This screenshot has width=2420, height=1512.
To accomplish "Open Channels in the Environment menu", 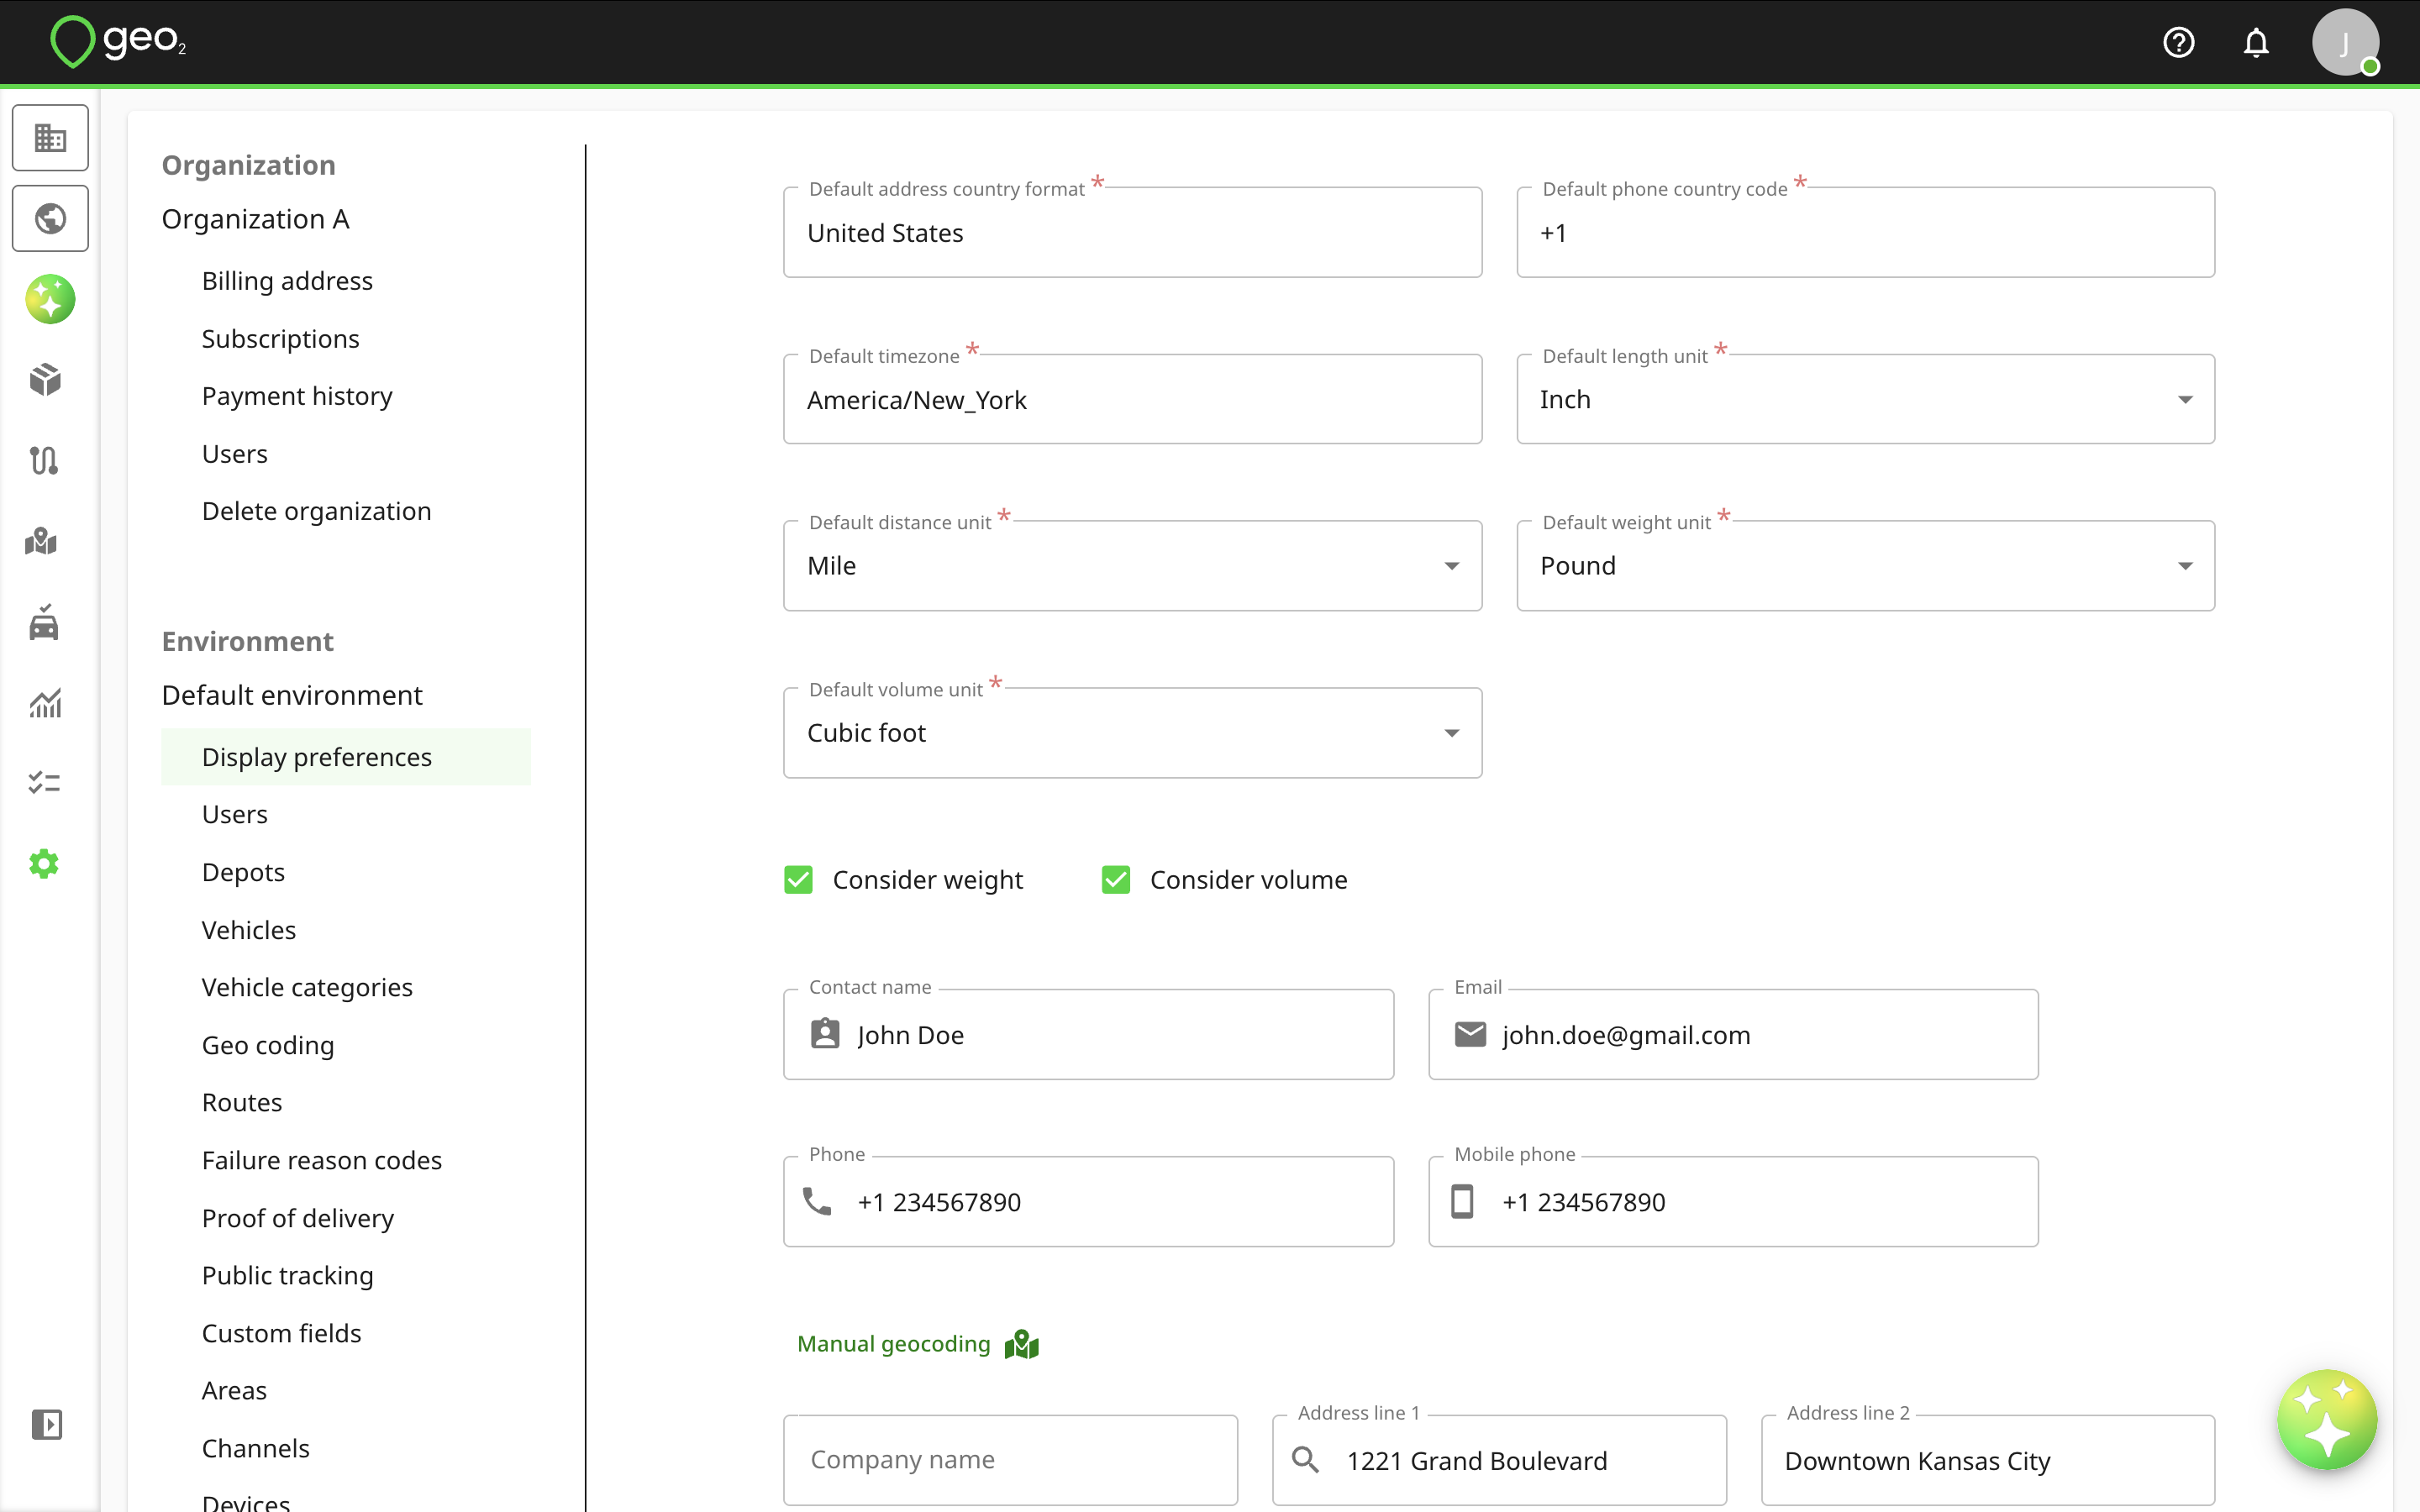I will pyautogui.click(x=256, y=1448).
